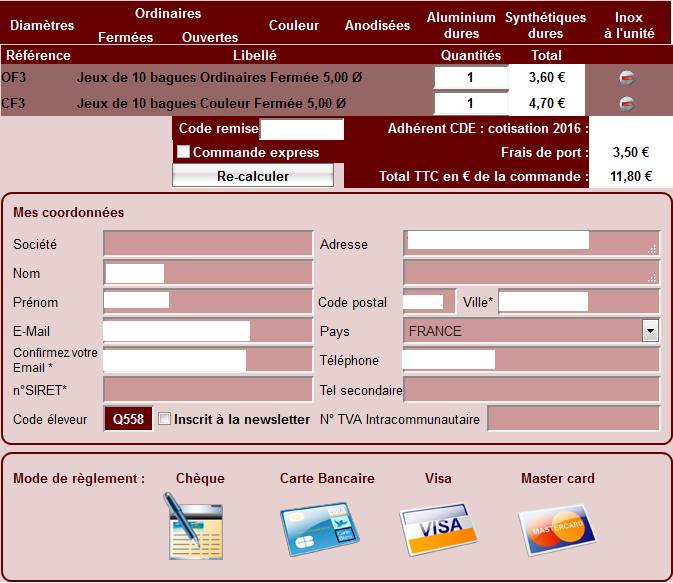Open Inox à l'unité category
The height and width of the screenshot is (583, 673).
[629, 25]
